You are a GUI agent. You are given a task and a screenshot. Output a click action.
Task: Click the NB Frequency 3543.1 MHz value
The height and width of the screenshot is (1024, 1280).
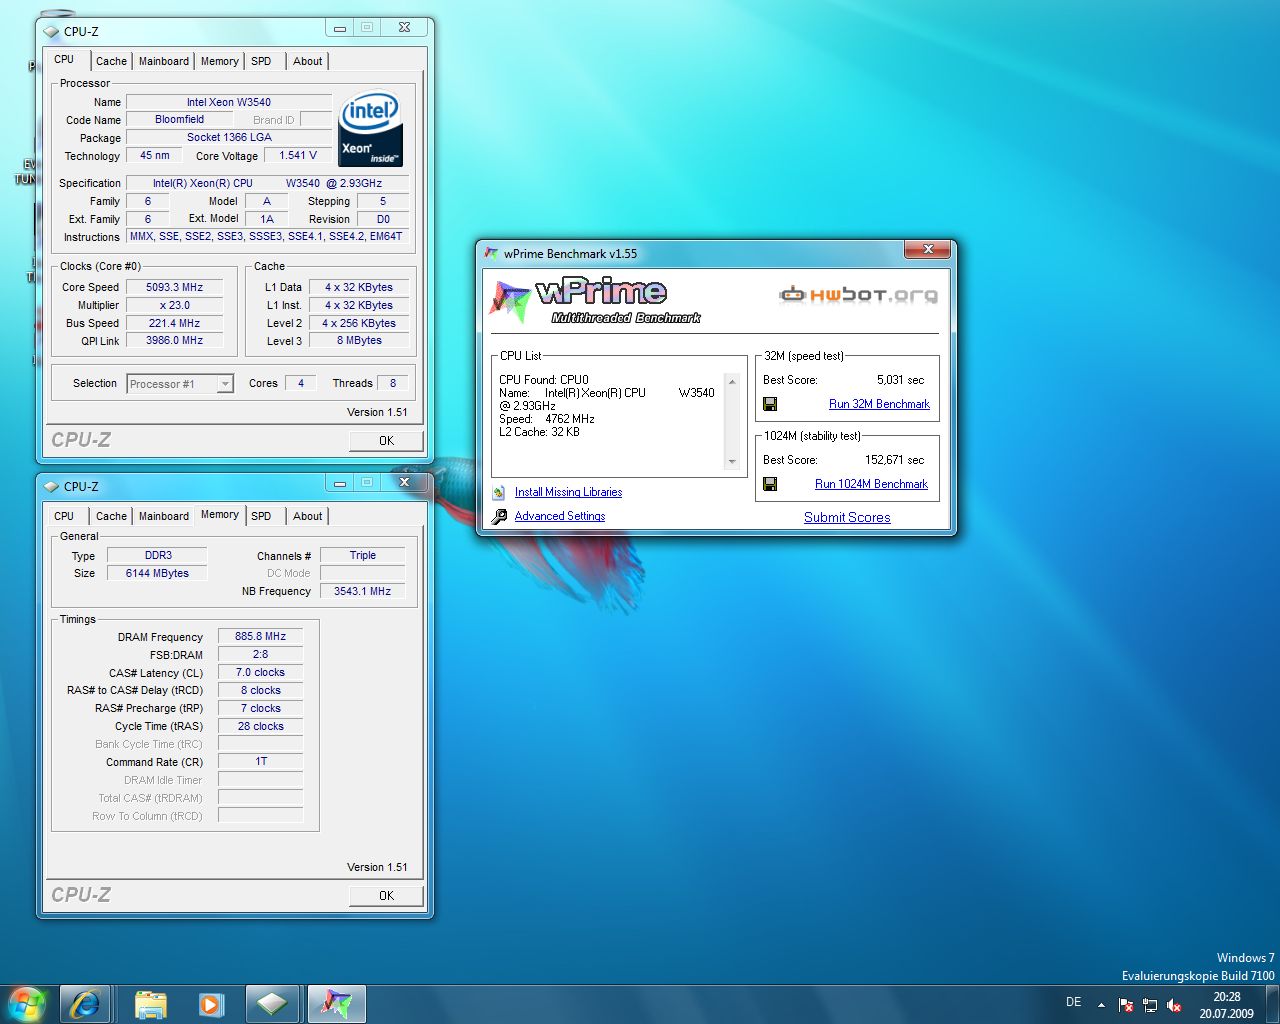362,591
